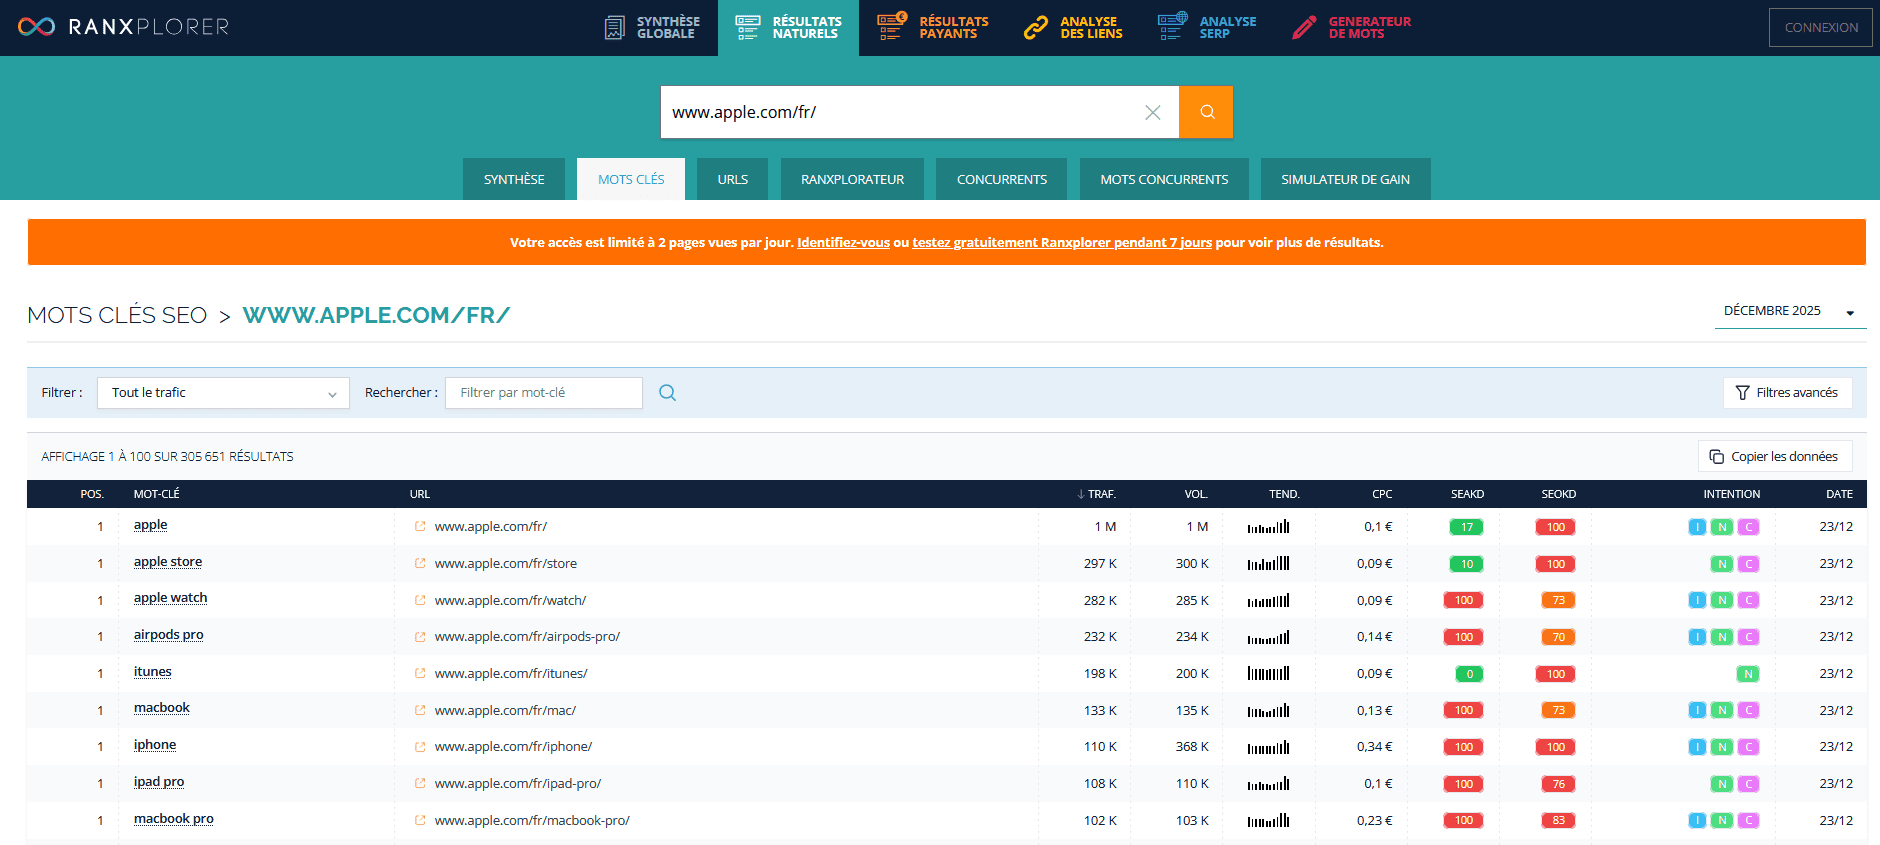Click the Ranxplorer infinity logo
The image size is (1880, 845).
coord(37,27)
